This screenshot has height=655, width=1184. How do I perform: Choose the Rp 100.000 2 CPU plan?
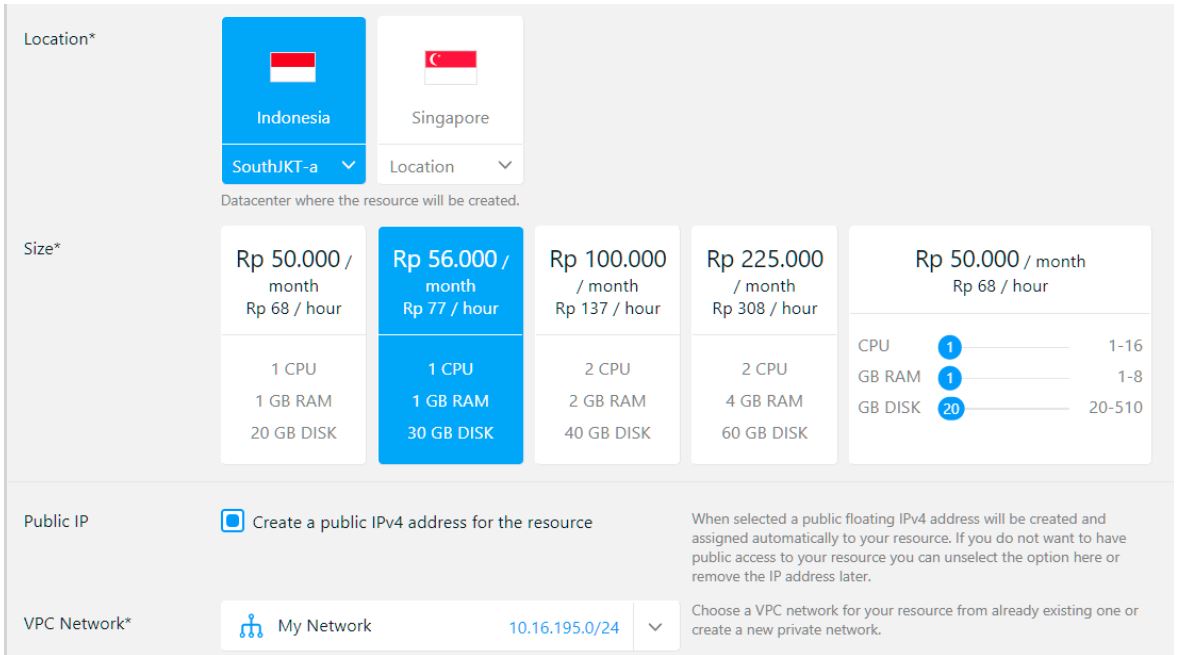click(x=607, y=345)
